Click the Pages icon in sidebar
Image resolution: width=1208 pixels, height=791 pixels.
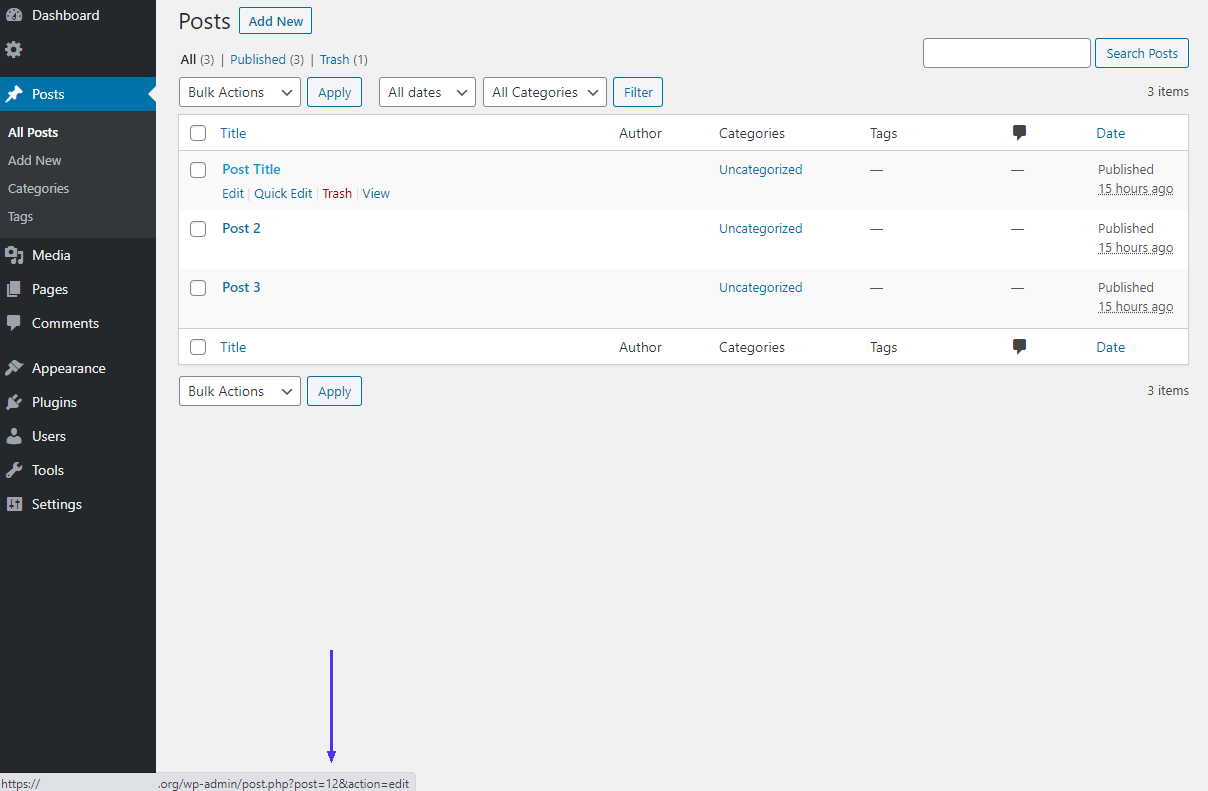(x=14, y=289)
